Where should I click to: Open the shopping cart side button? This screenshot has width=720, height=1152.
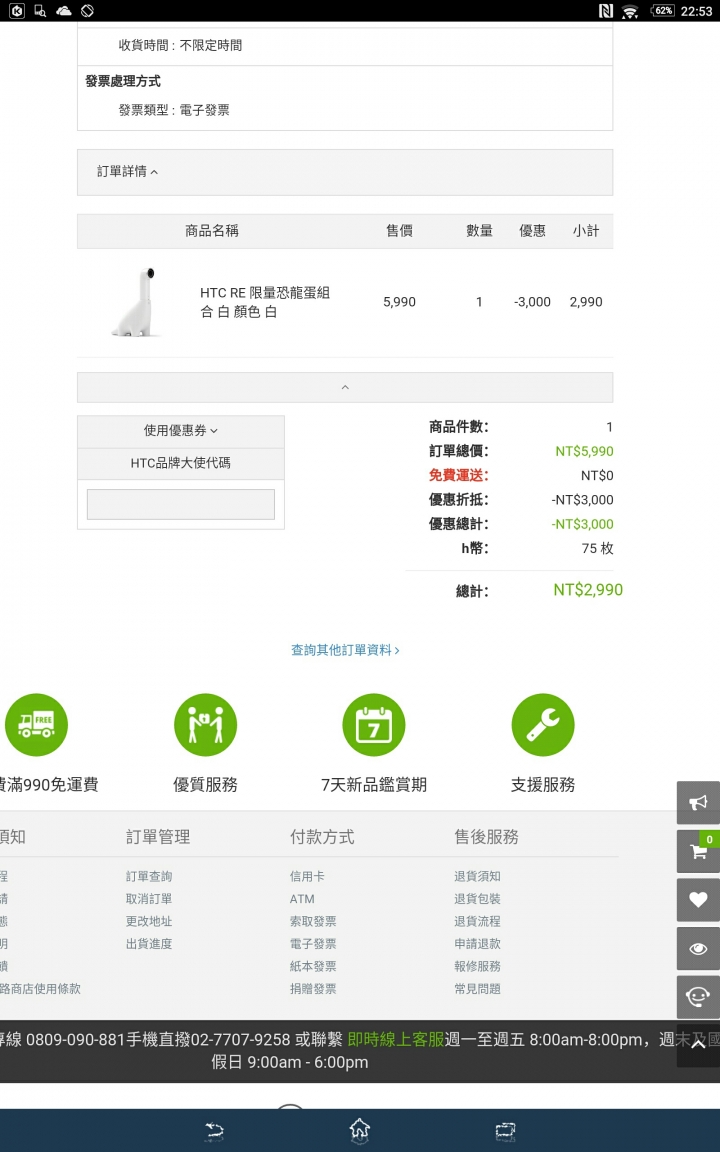(x=698, y=851)
